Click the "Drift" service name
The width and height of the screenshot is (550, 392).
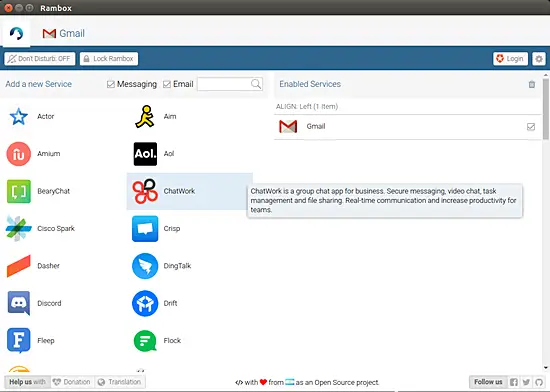click(x=170, y=303)
